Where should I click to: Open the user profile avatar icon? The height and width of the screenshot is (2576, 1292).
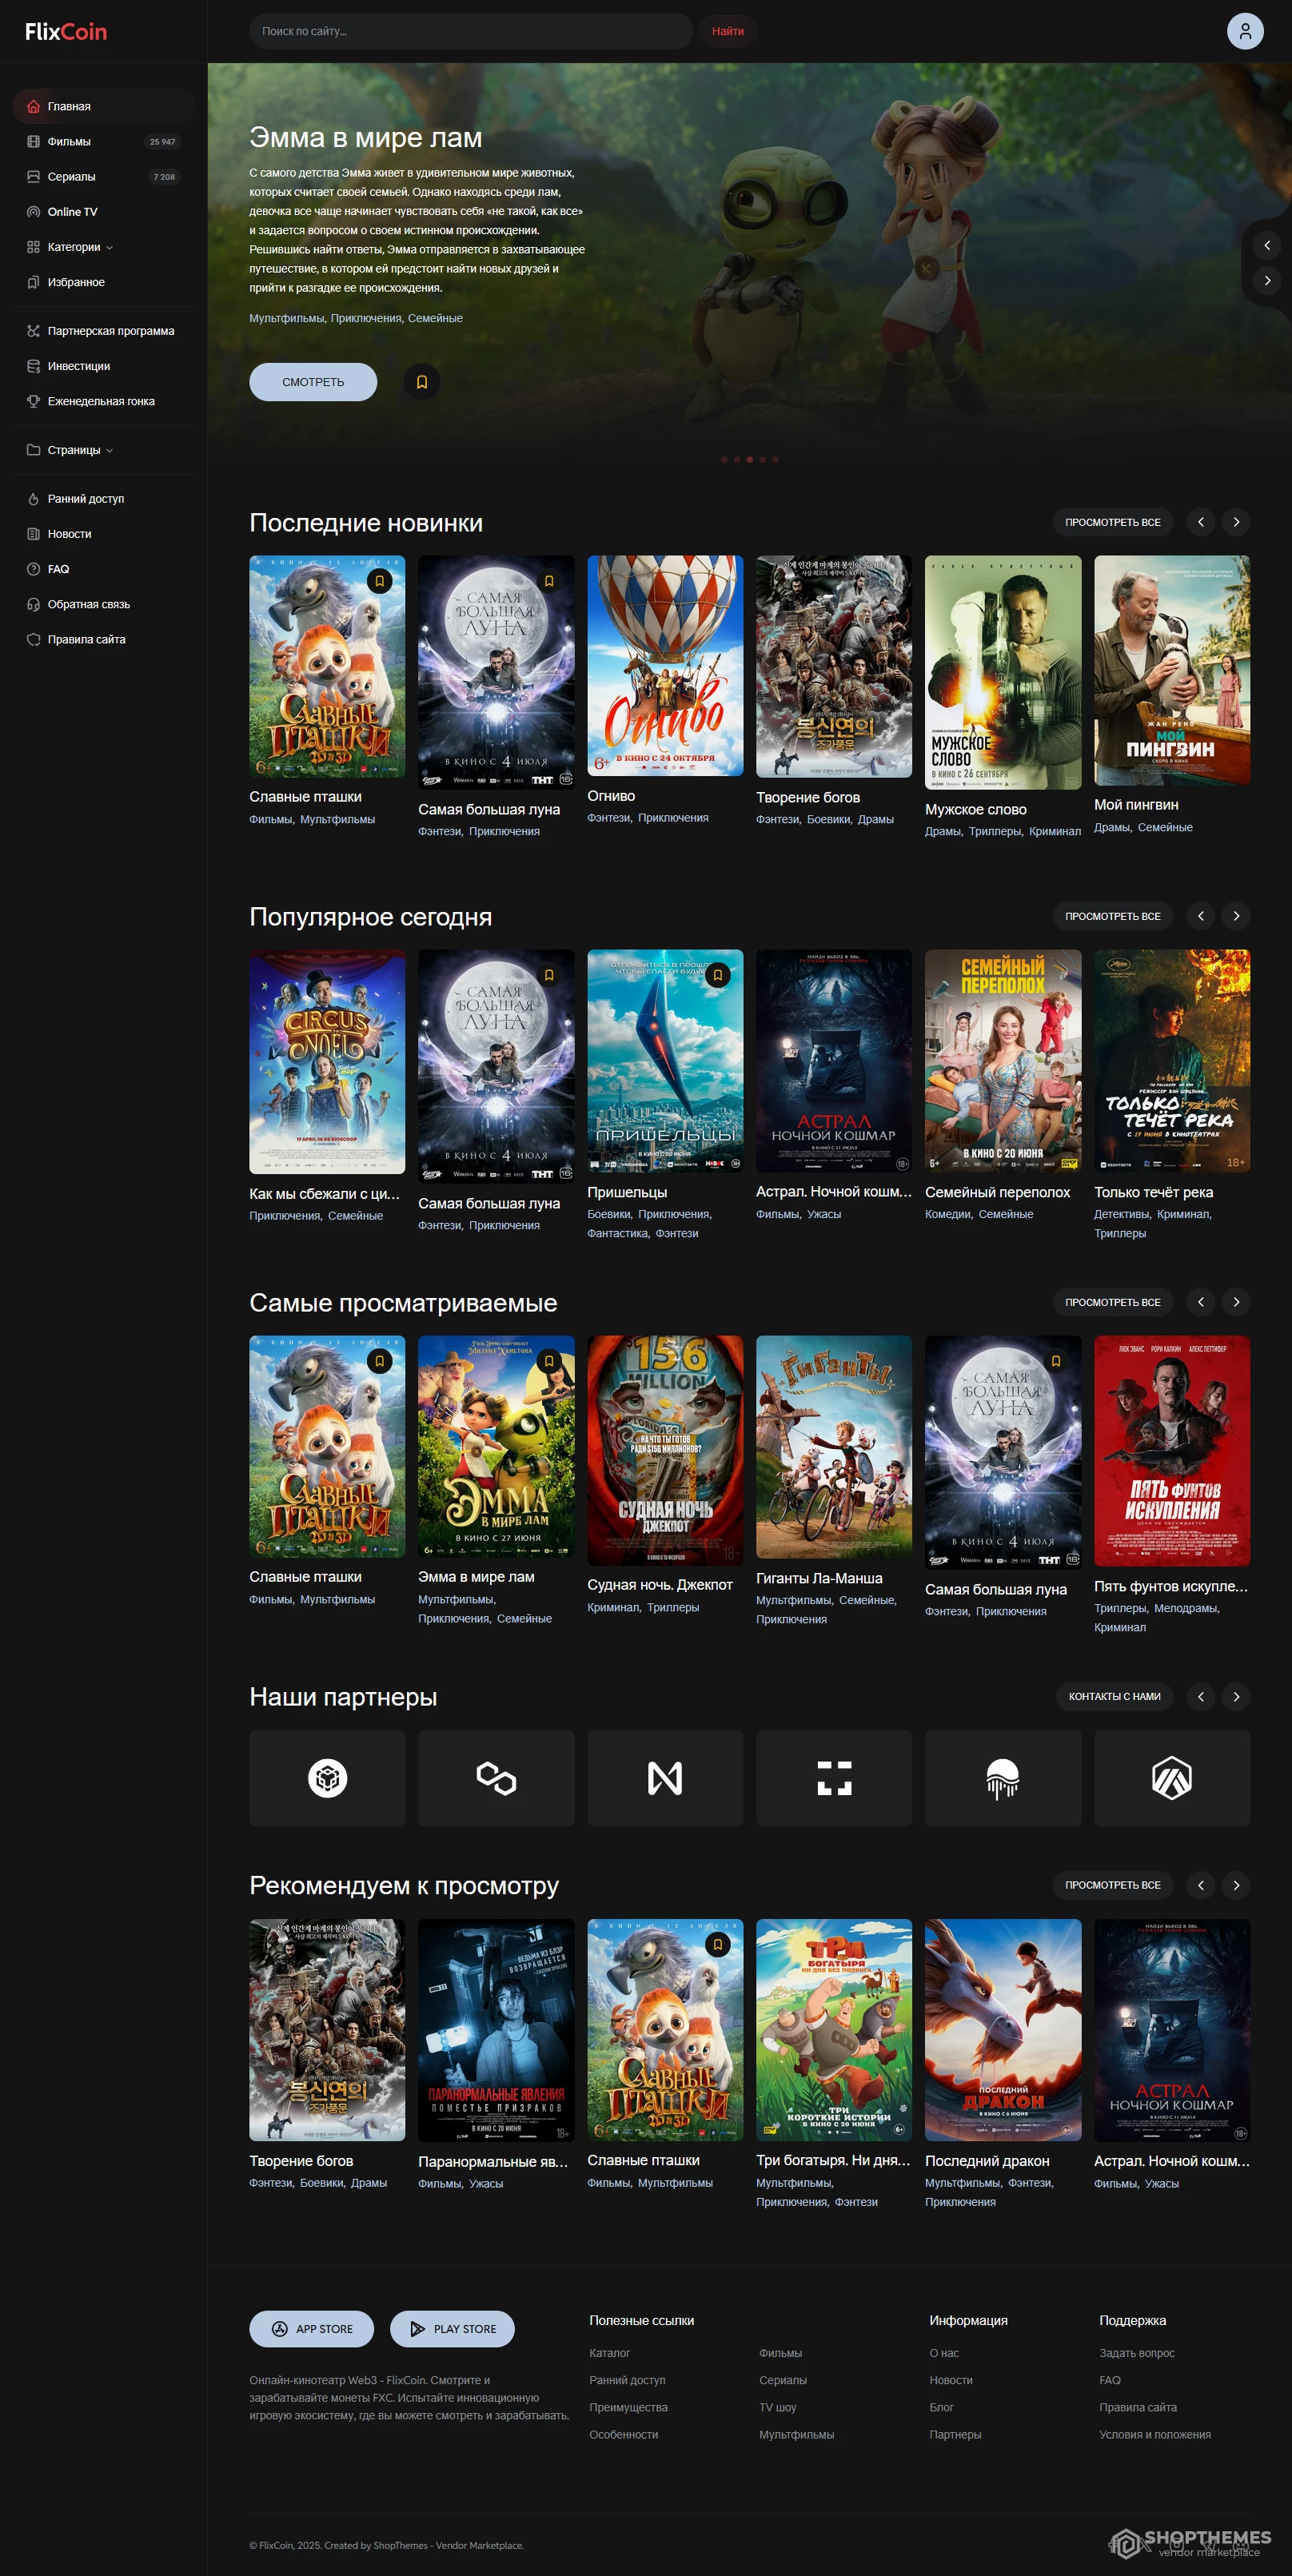[x=1244, y=31]
